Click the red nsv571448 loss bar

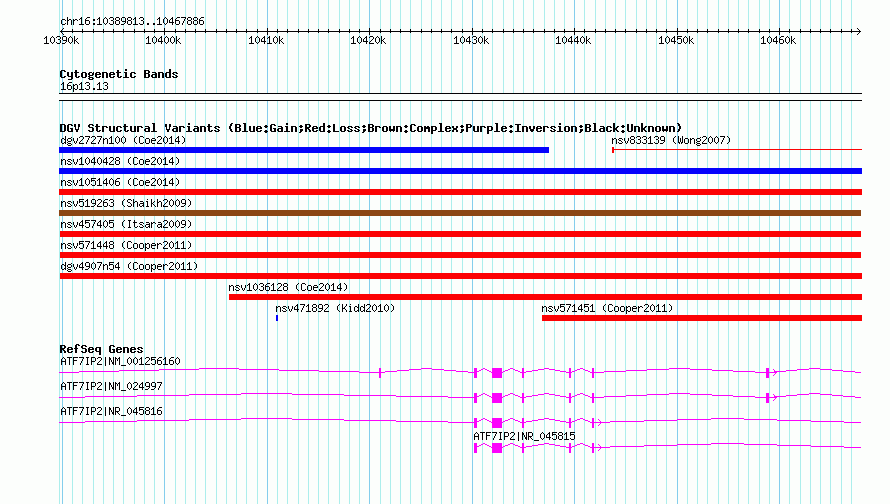pos(460,255)
